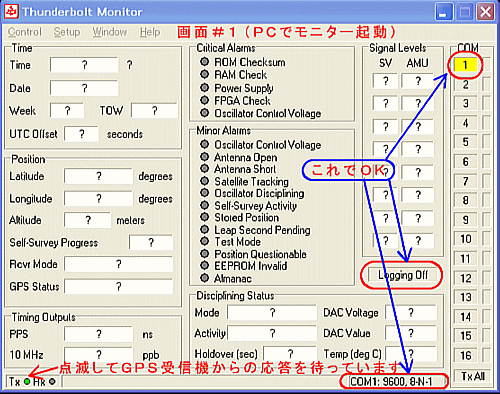This screenshot has height=394, width=500.
Task: Select COM port 7 button
Action: pos(465,181)
